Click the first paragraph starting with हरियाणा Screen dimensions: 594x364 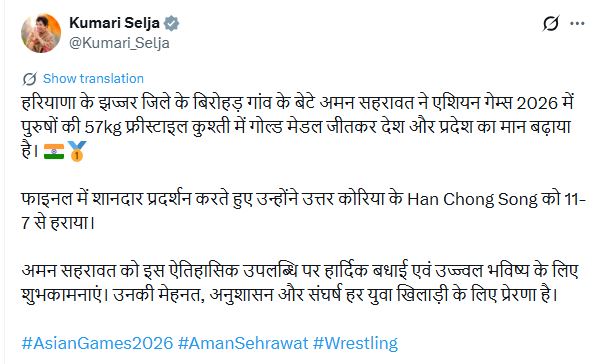pos(298,127)
